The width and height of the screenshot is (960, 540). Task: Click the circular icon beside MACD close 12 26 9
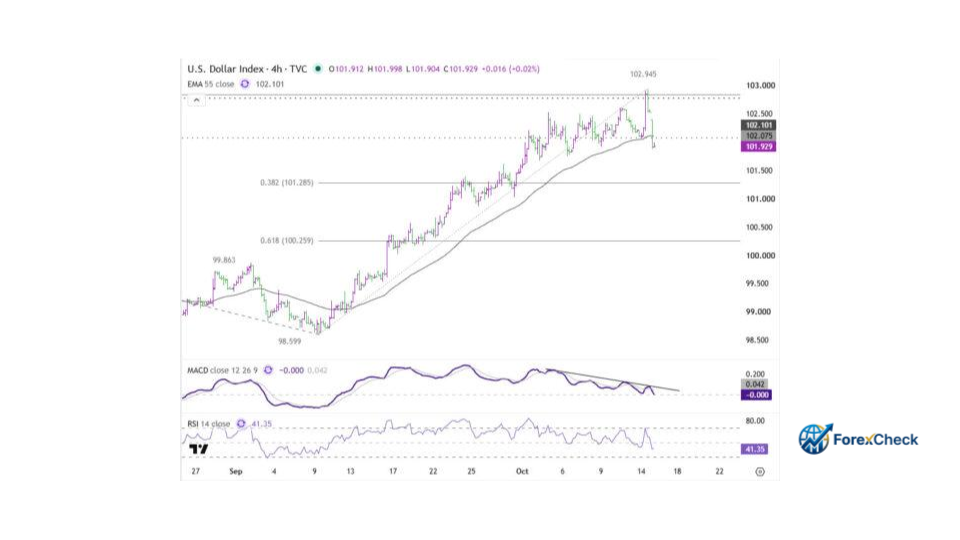(x=268, y=370)
